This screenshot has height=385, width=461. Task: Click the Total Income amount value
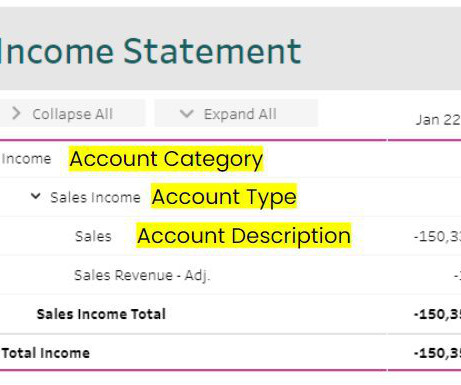437,353
